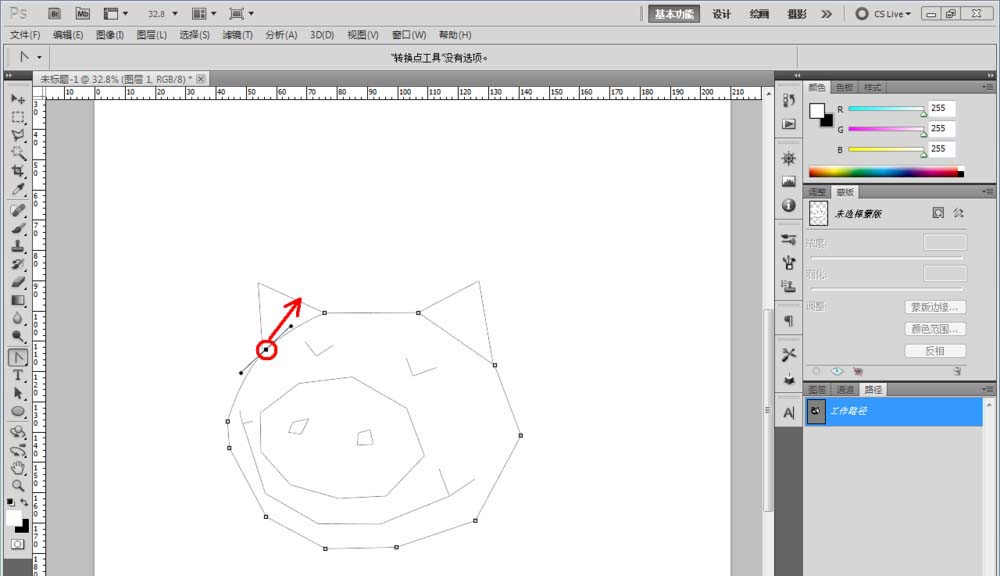Click the 蒙版边缘... button
The height and width of the screenshot is (576, 1000).
935,307
